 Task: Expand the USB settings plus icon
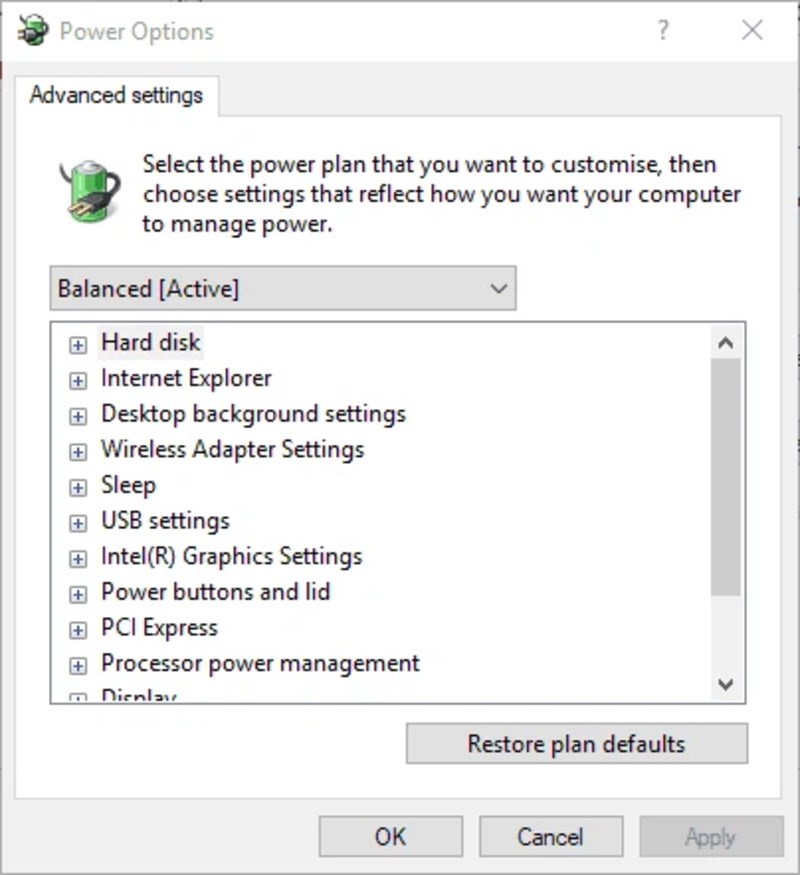tap(78, 523)
